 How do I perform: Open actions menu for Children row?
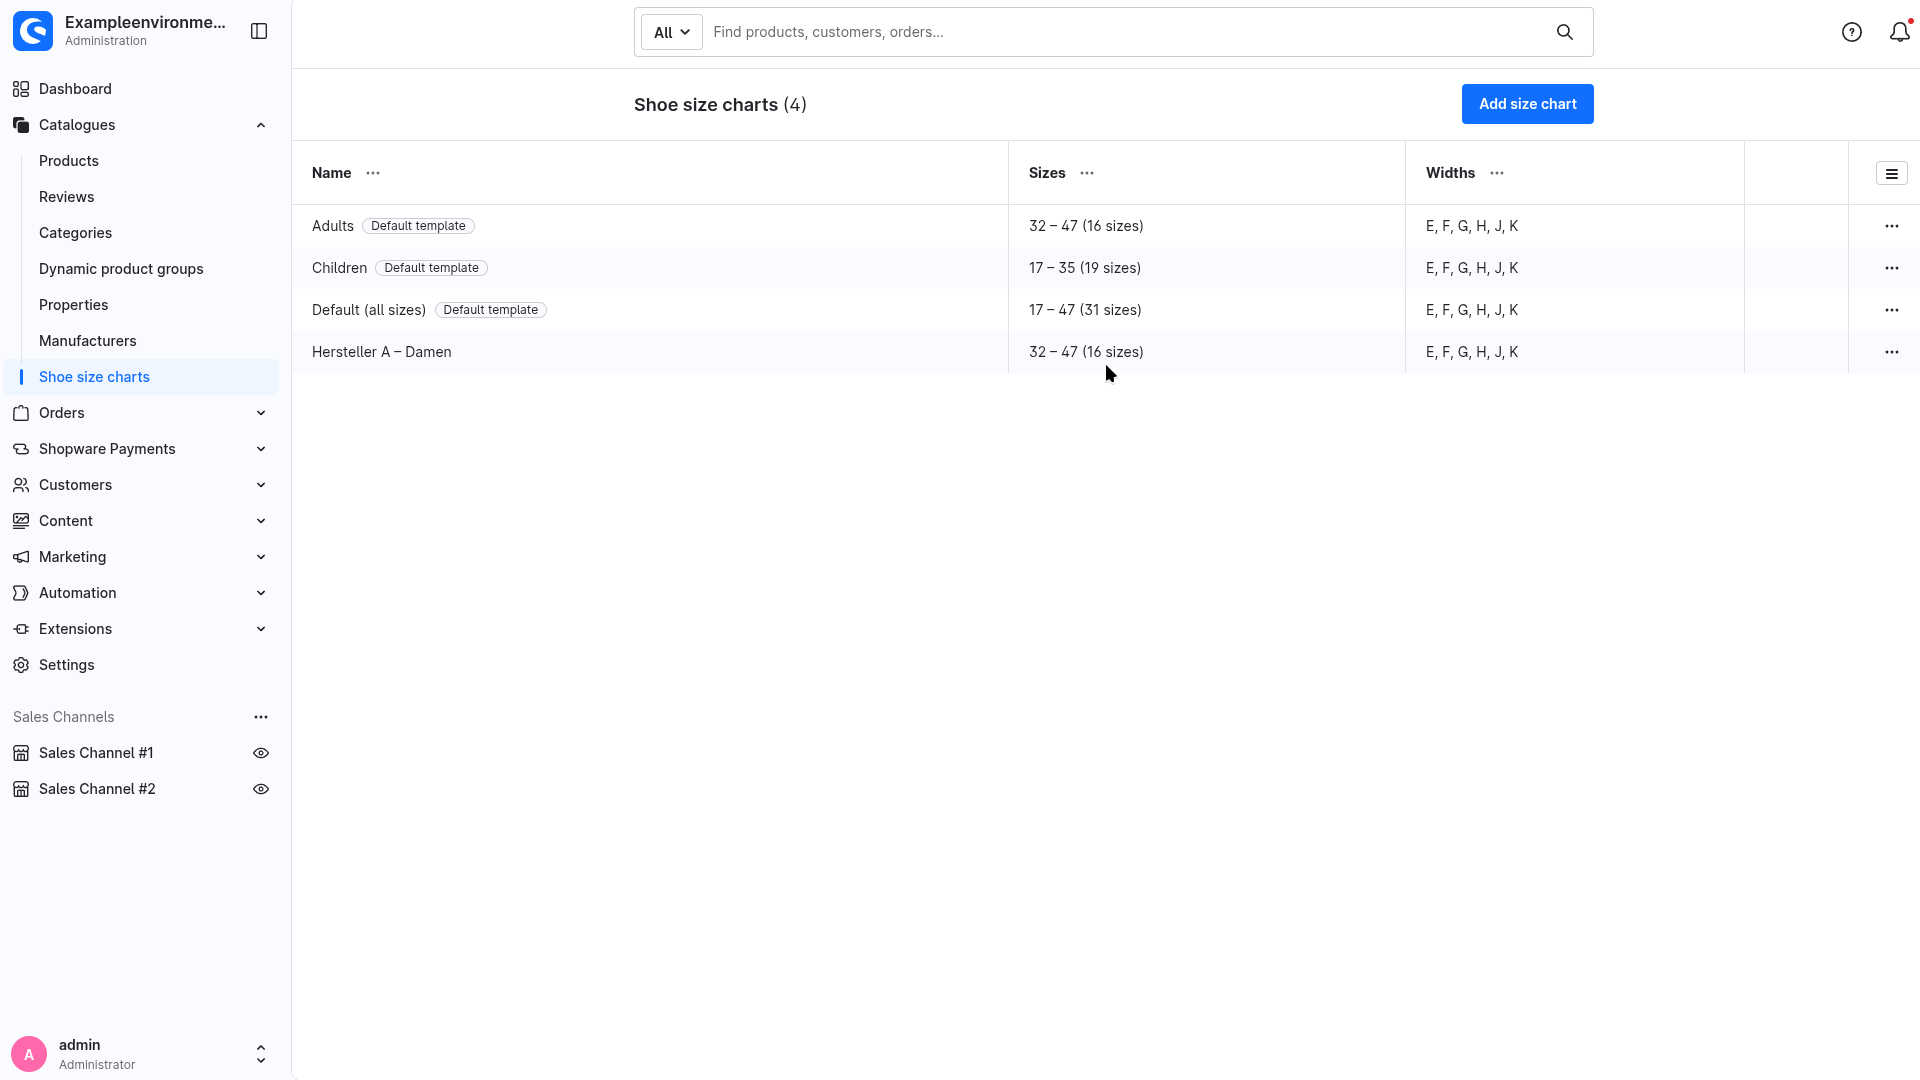tap(1892, 268)
